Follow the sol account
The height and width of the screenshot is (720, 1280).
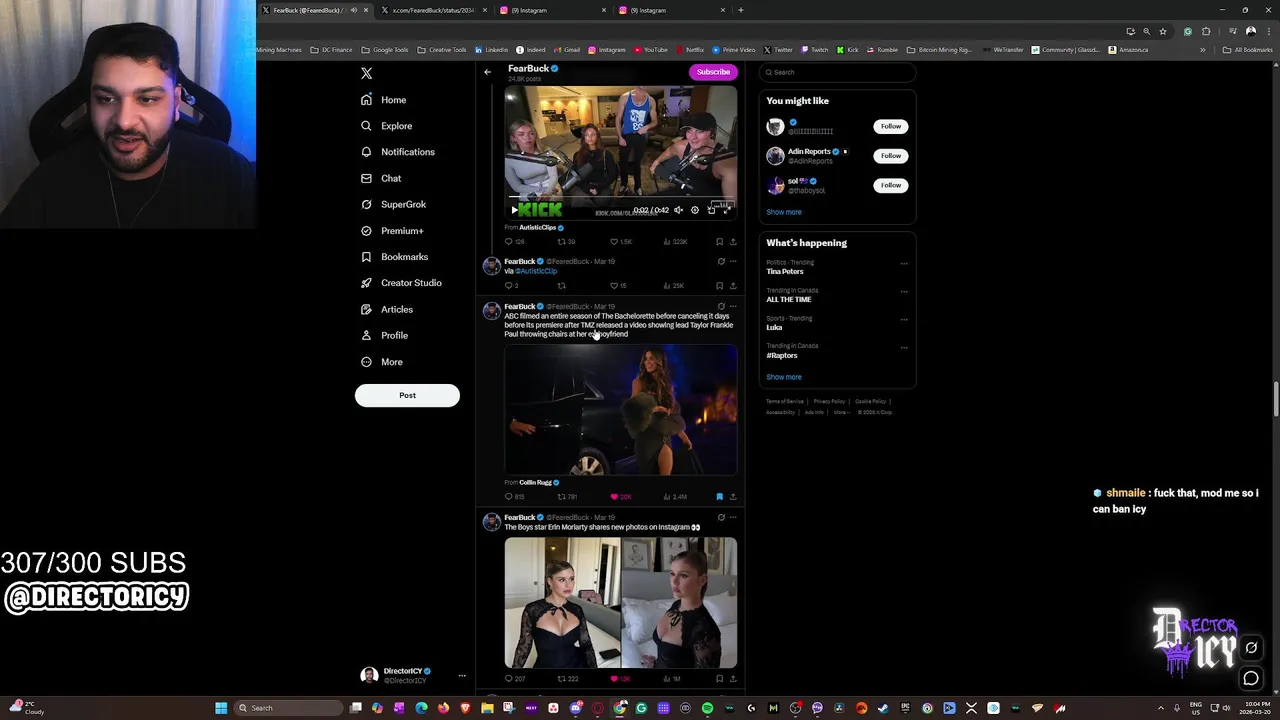[891, 185]
